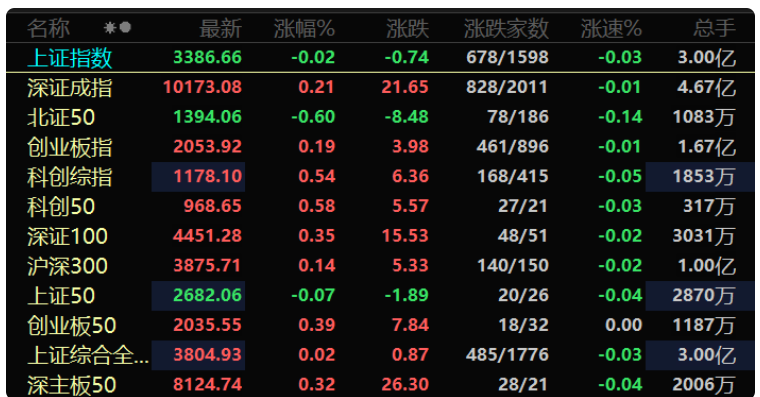Sort by the 涨跌 column header
This screenshot has width=760, height=397.
pyautogui.click(x=408, y=28)
